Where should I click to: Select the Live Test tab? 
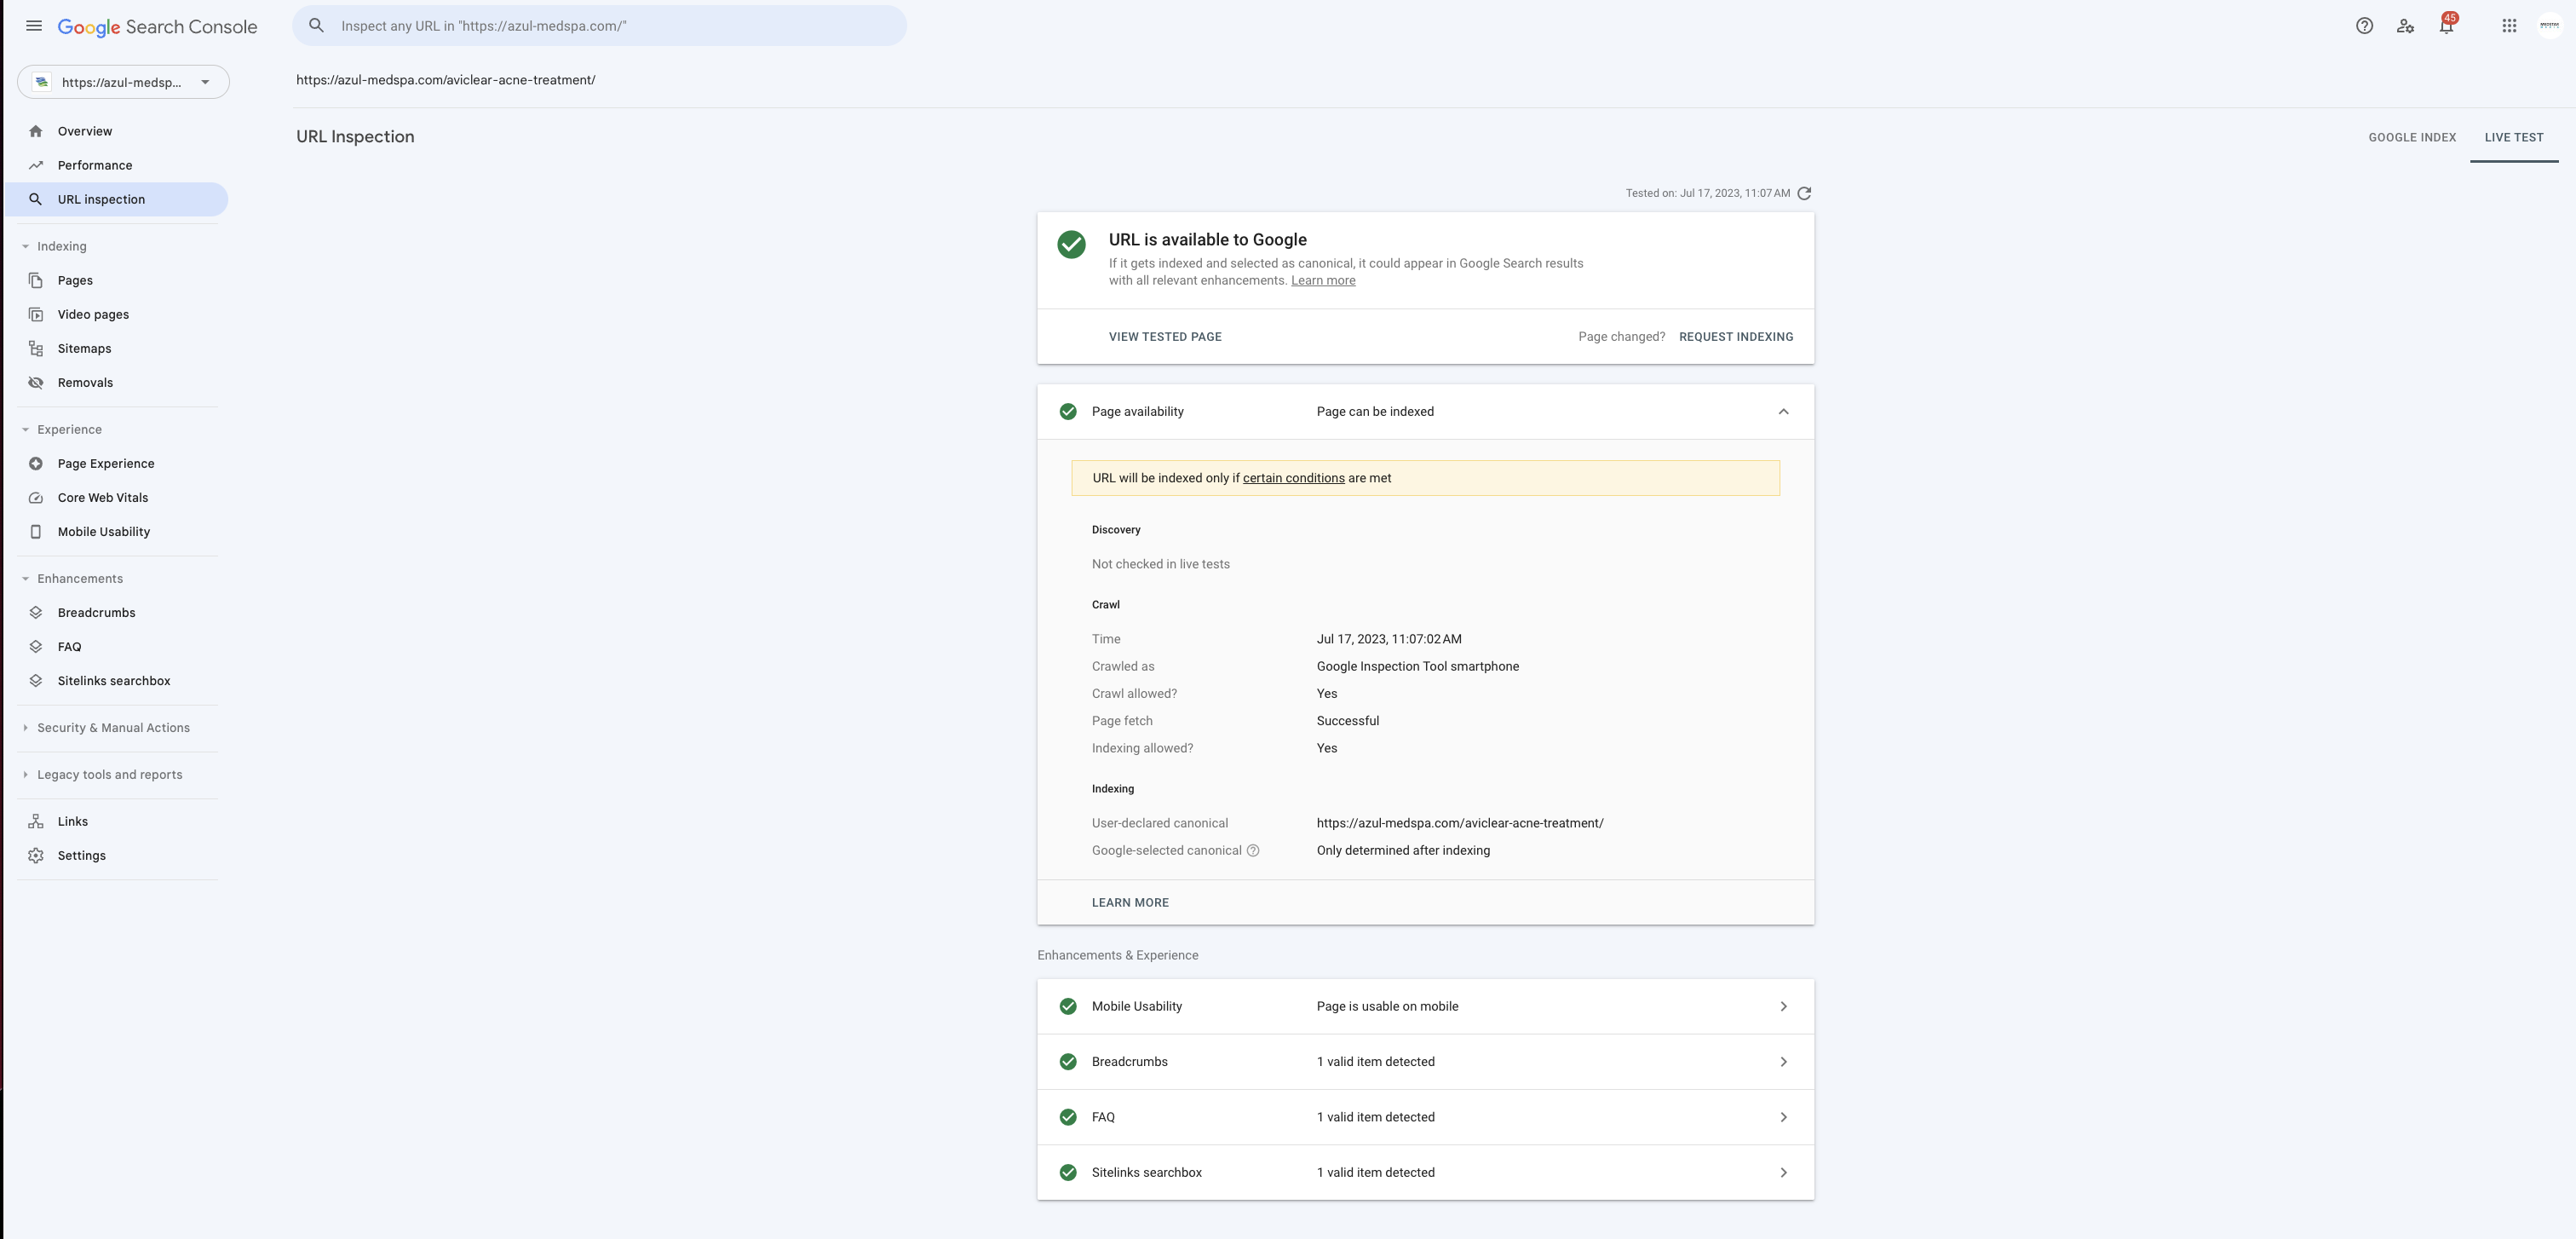tap(2514, 138)
